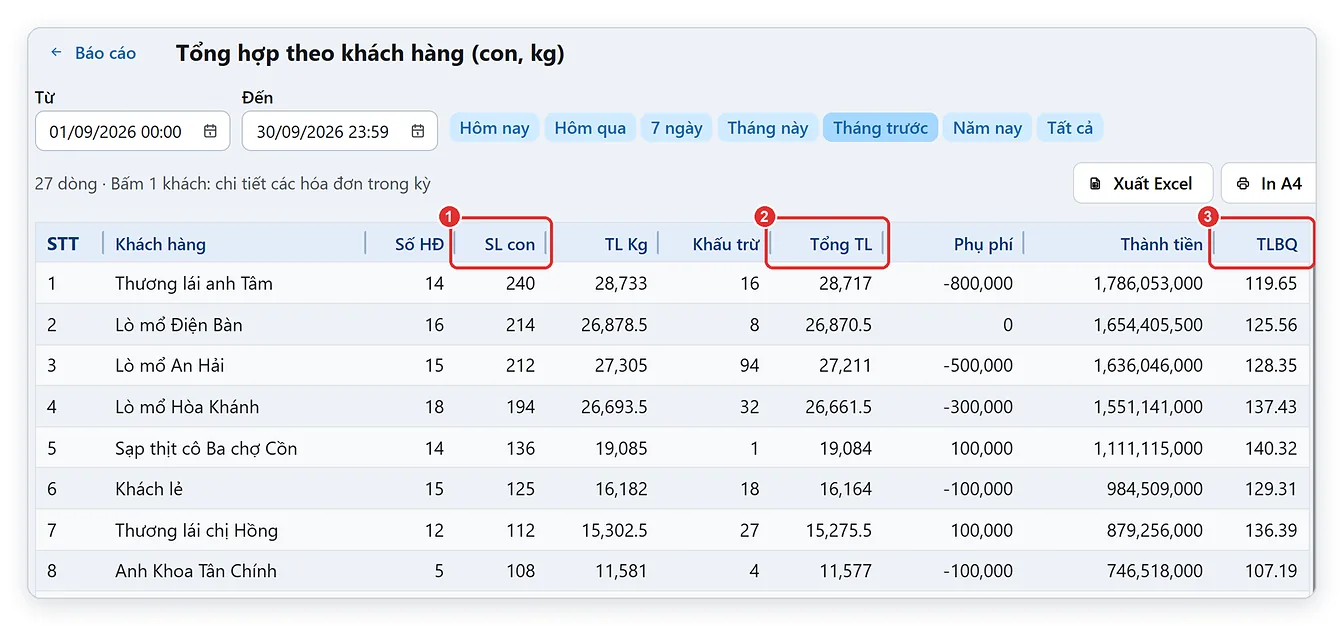Select the Hôm qua quick filter

coord(590,128)
